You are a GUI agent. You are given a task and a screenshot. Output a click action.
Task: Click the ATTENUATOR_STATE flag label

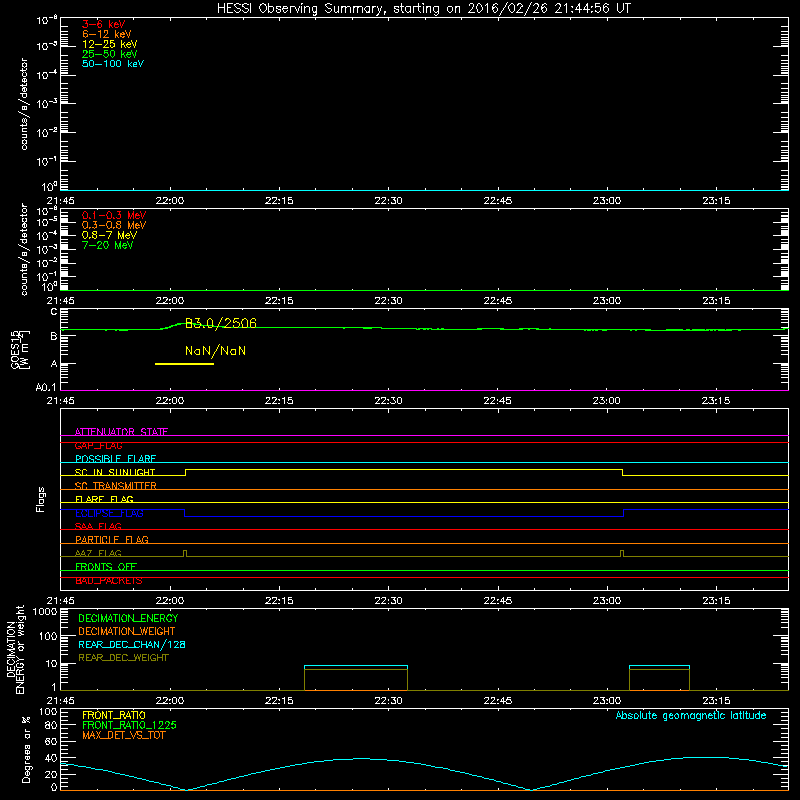tap(121, 432)
